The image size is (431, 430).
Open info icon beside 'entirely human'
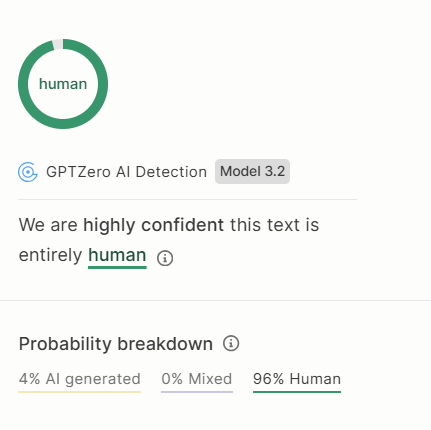[x=165, y=258]
